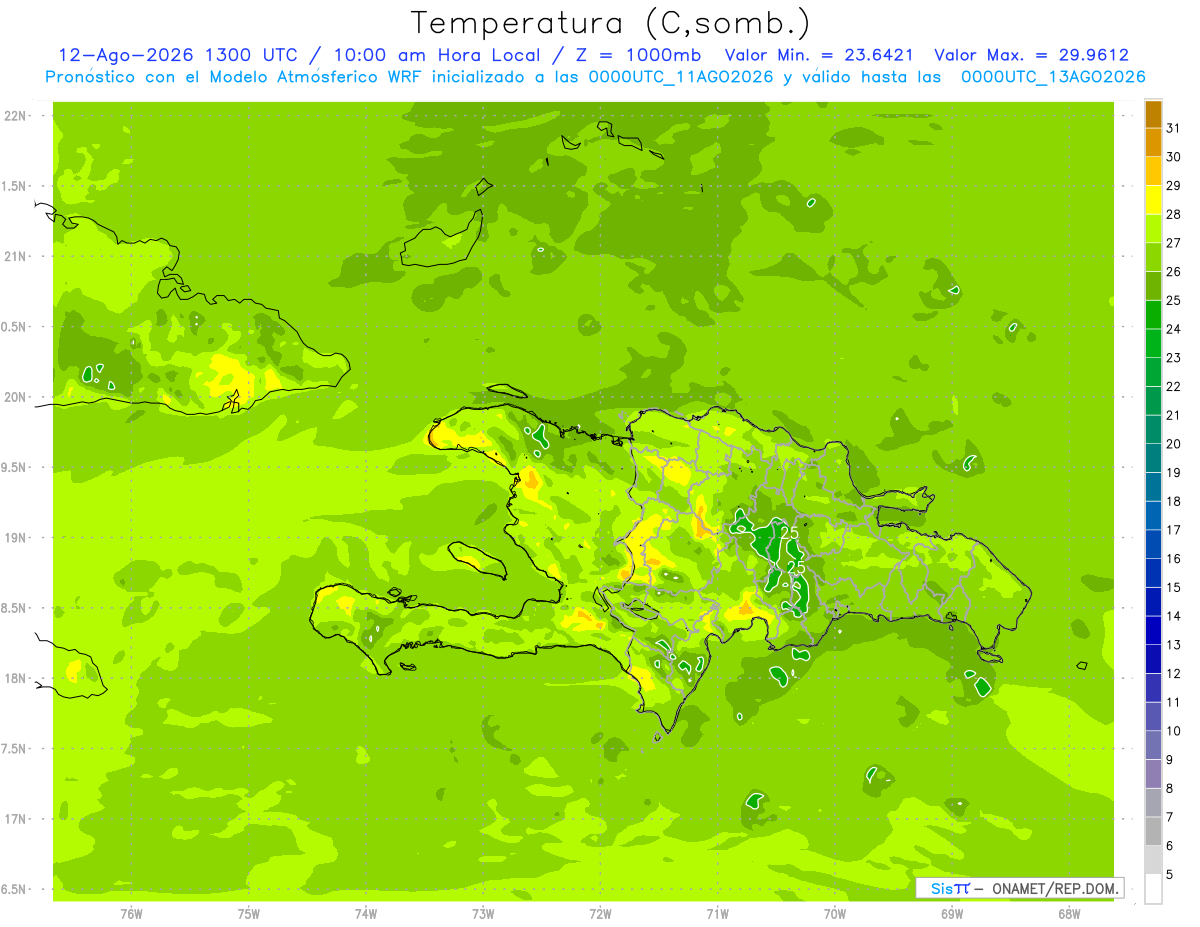Click the "ONAMET/REP.DOM." credit label

pyautogui.click(x=1055, y=888)
